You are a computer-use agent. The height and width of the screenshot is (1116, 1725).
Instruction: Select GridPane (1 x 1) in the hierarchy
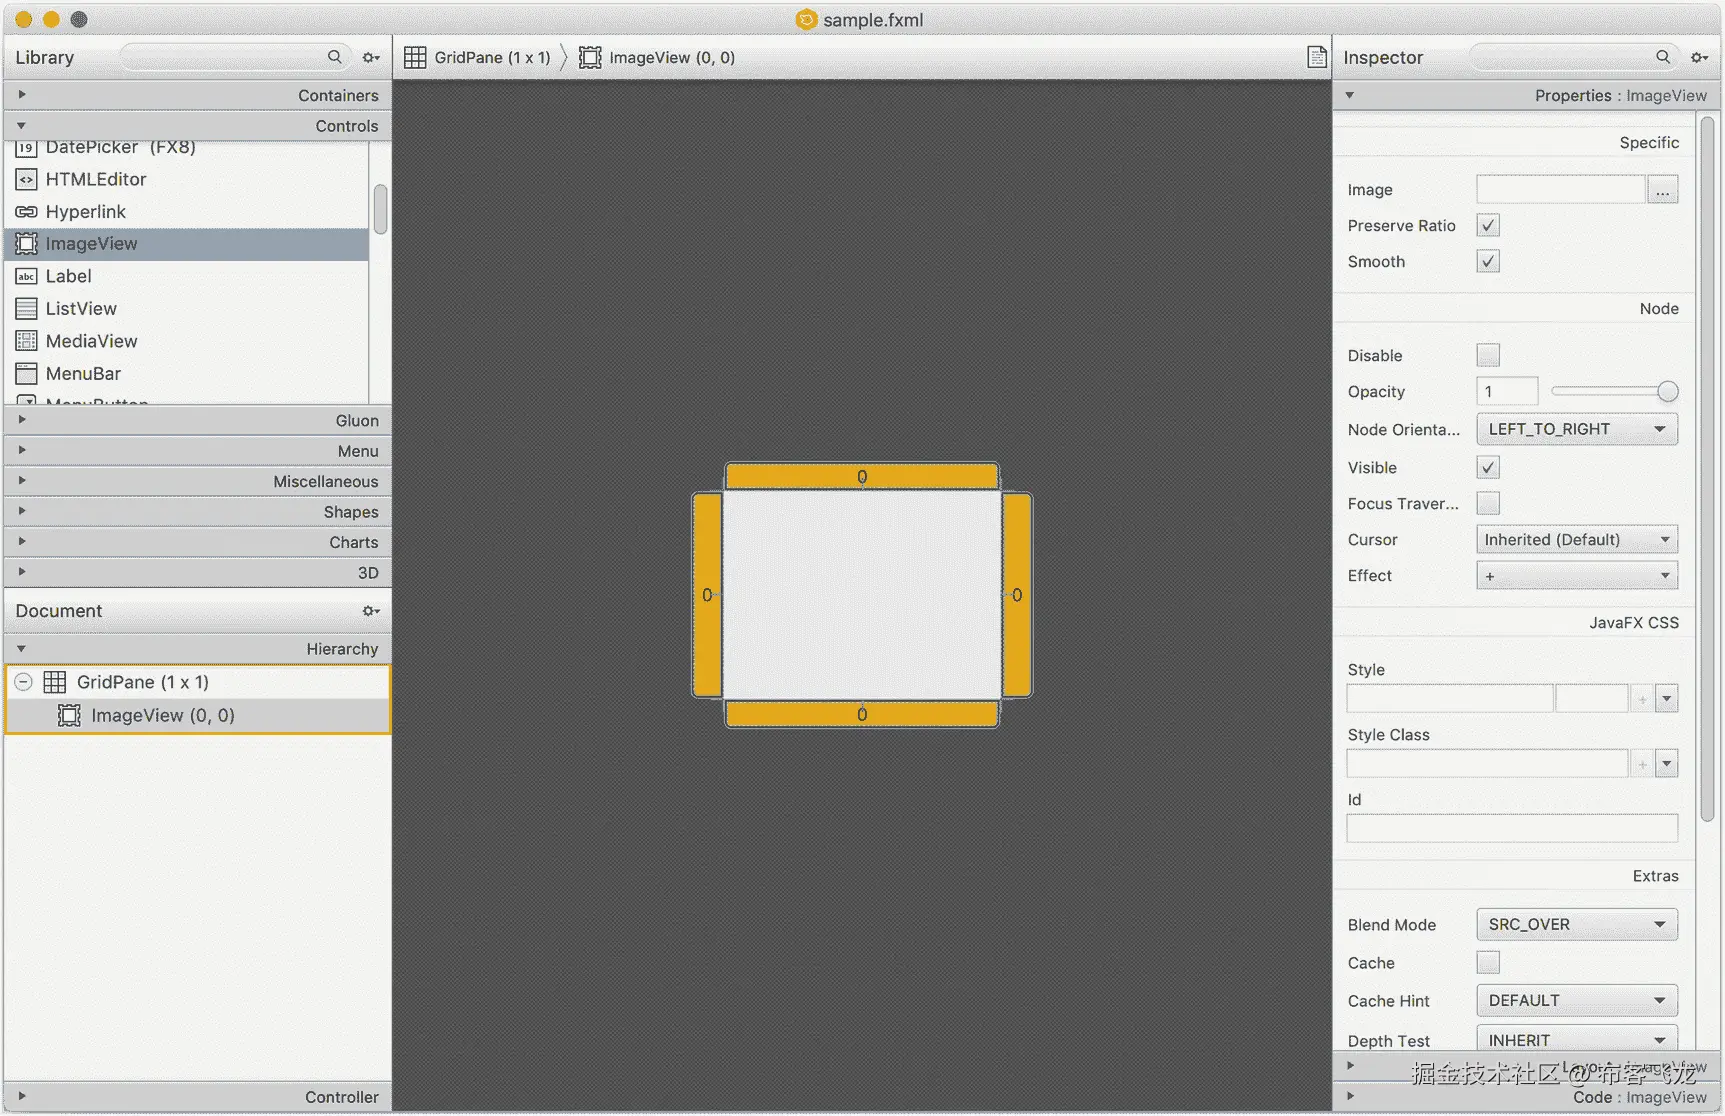[198, 682]
